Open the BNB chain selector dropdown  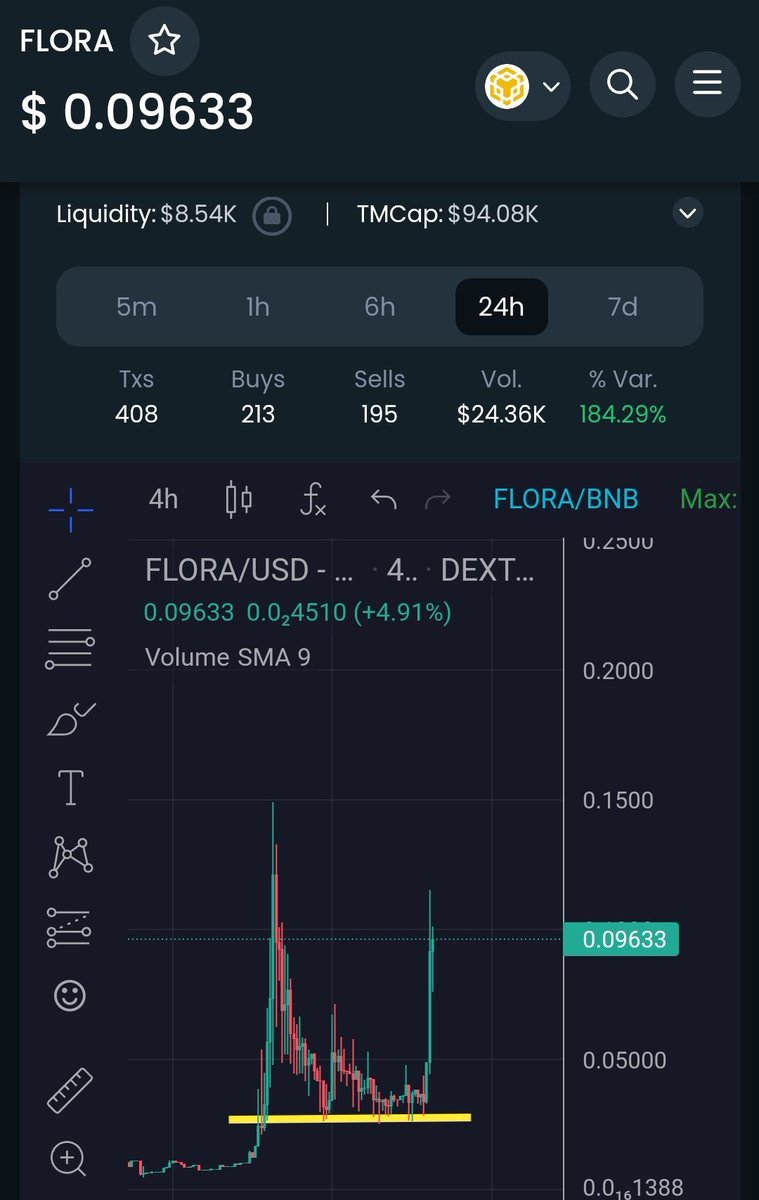click(x=523, y=87)
